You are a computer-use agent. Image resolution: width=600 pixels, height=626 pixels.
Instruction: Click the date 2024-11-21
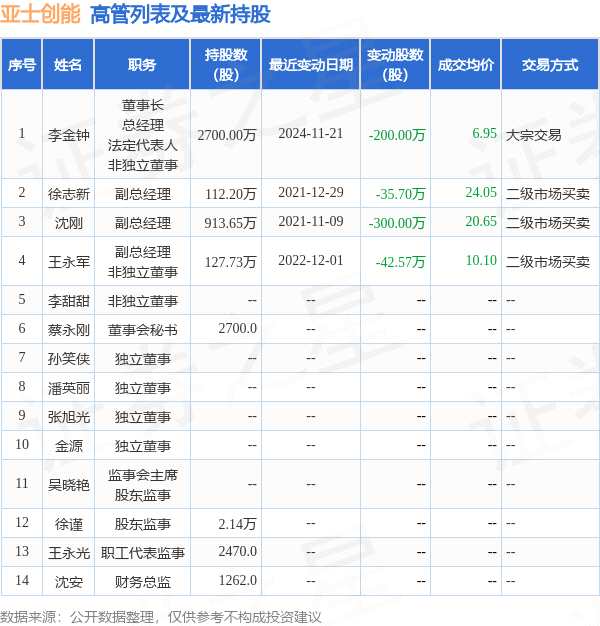311,133
